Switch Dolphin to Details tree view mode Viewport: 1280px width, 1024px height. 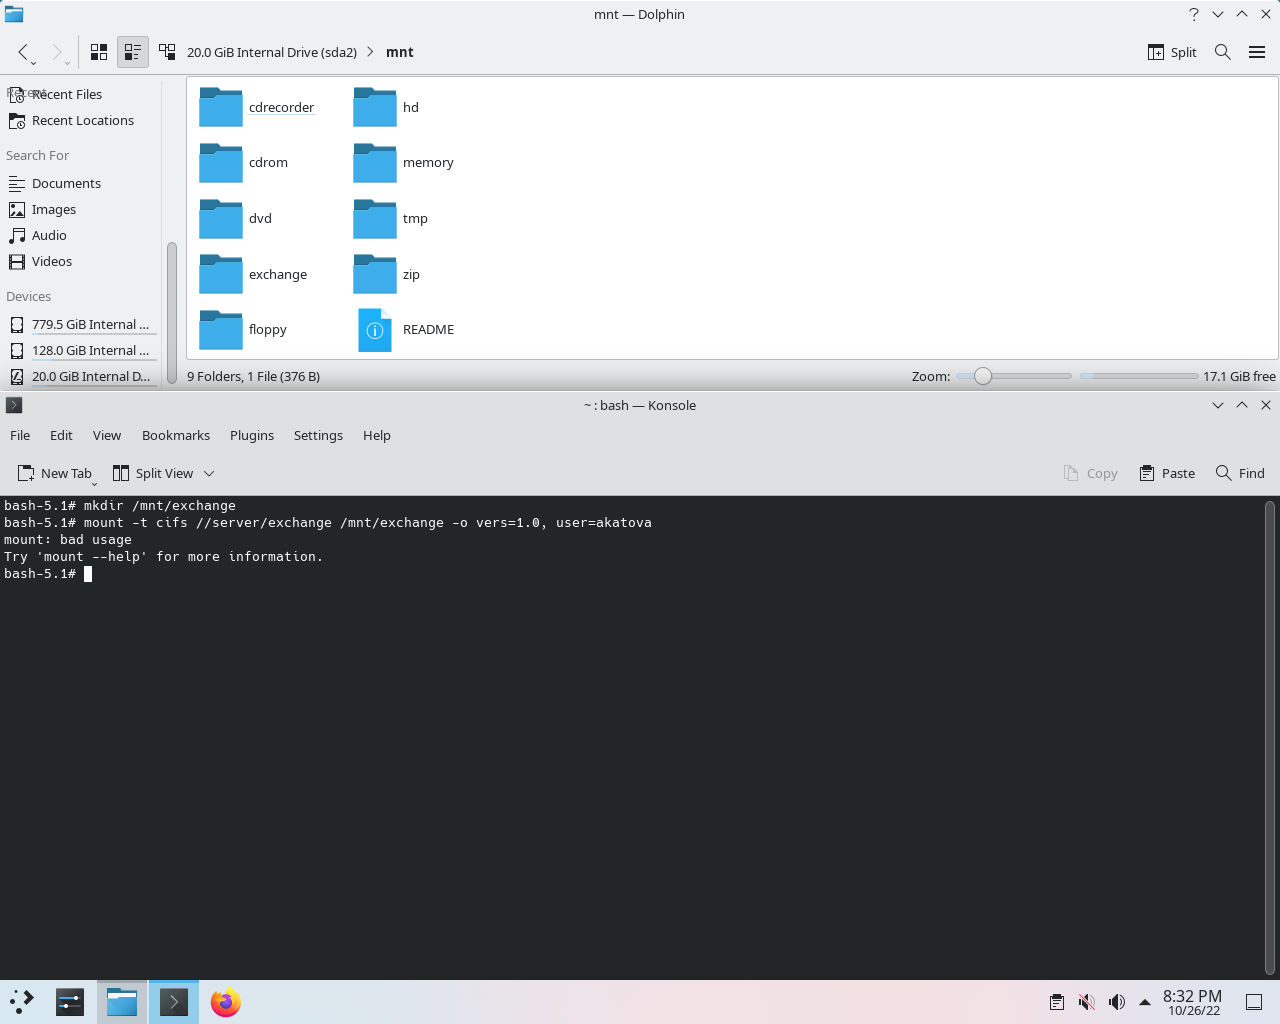click(x=167, y=52)
